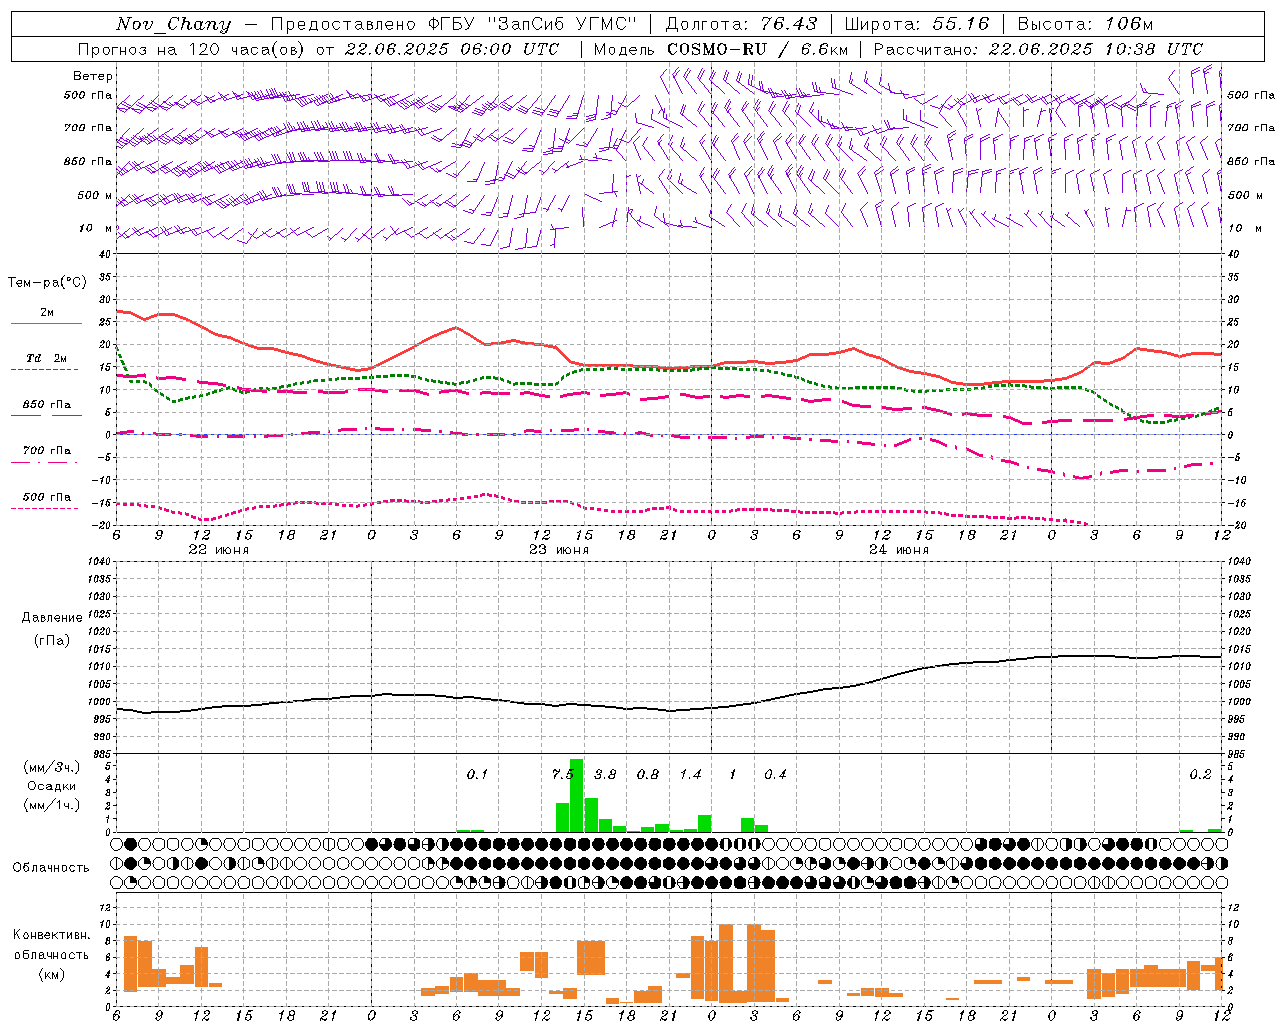
Task: Click the Осадки precipitation label
Action: [52, 786]
